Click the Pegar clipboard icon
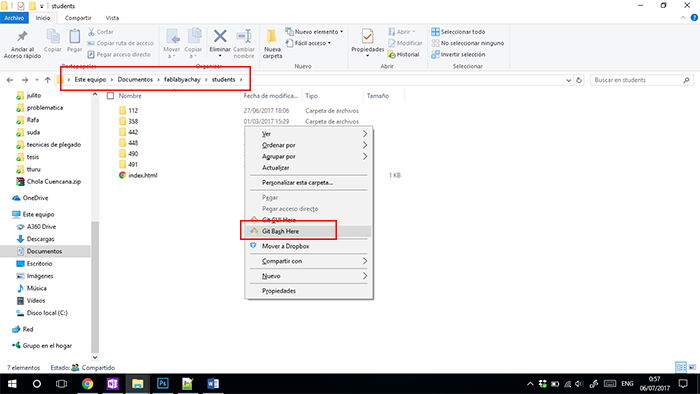 coord(75,36)
